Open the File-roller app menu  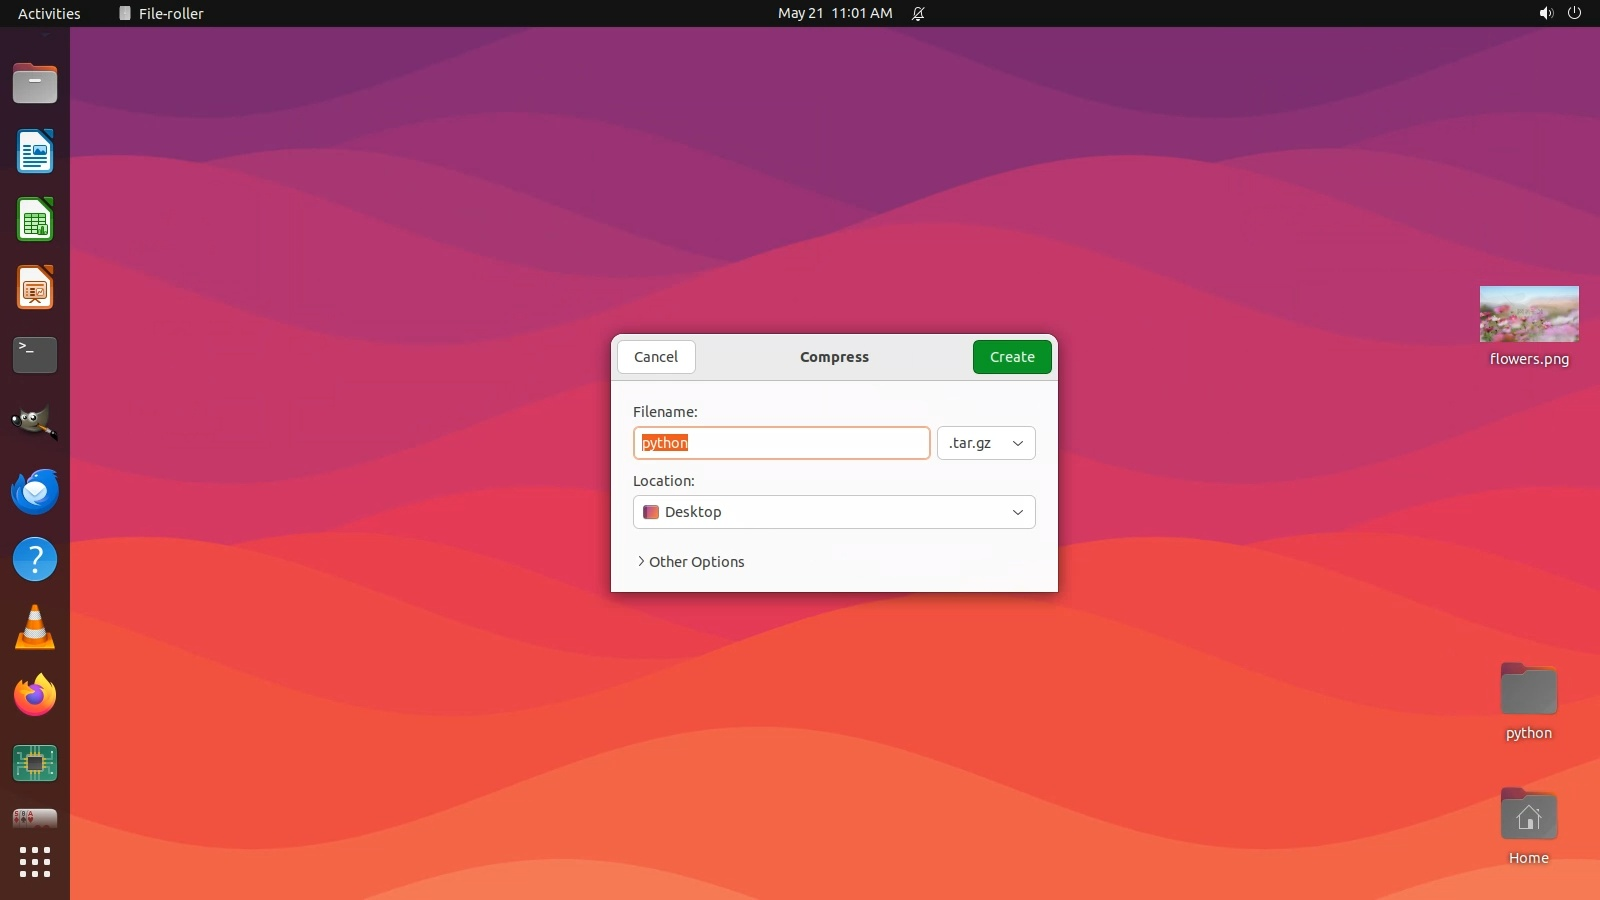[161, 13]
